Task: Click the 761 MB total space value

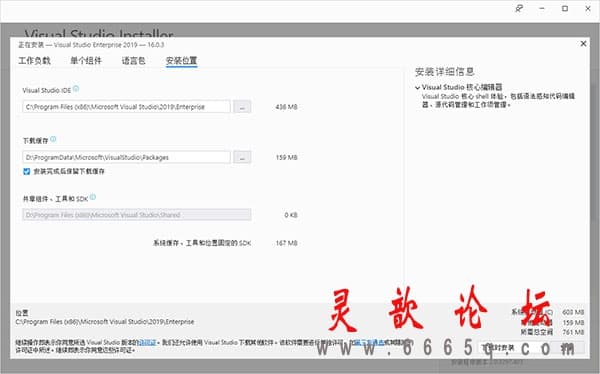Action: click(x=573, y=332)
